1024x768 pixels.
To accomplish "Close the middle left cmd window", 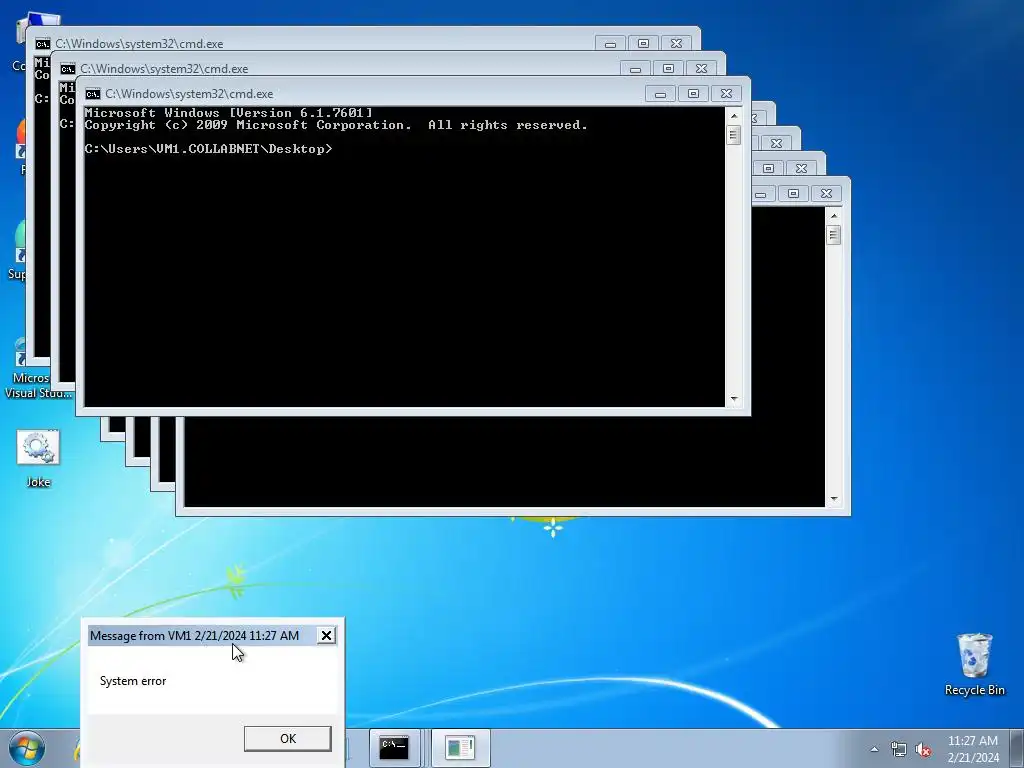I will (x=701, y=69).
